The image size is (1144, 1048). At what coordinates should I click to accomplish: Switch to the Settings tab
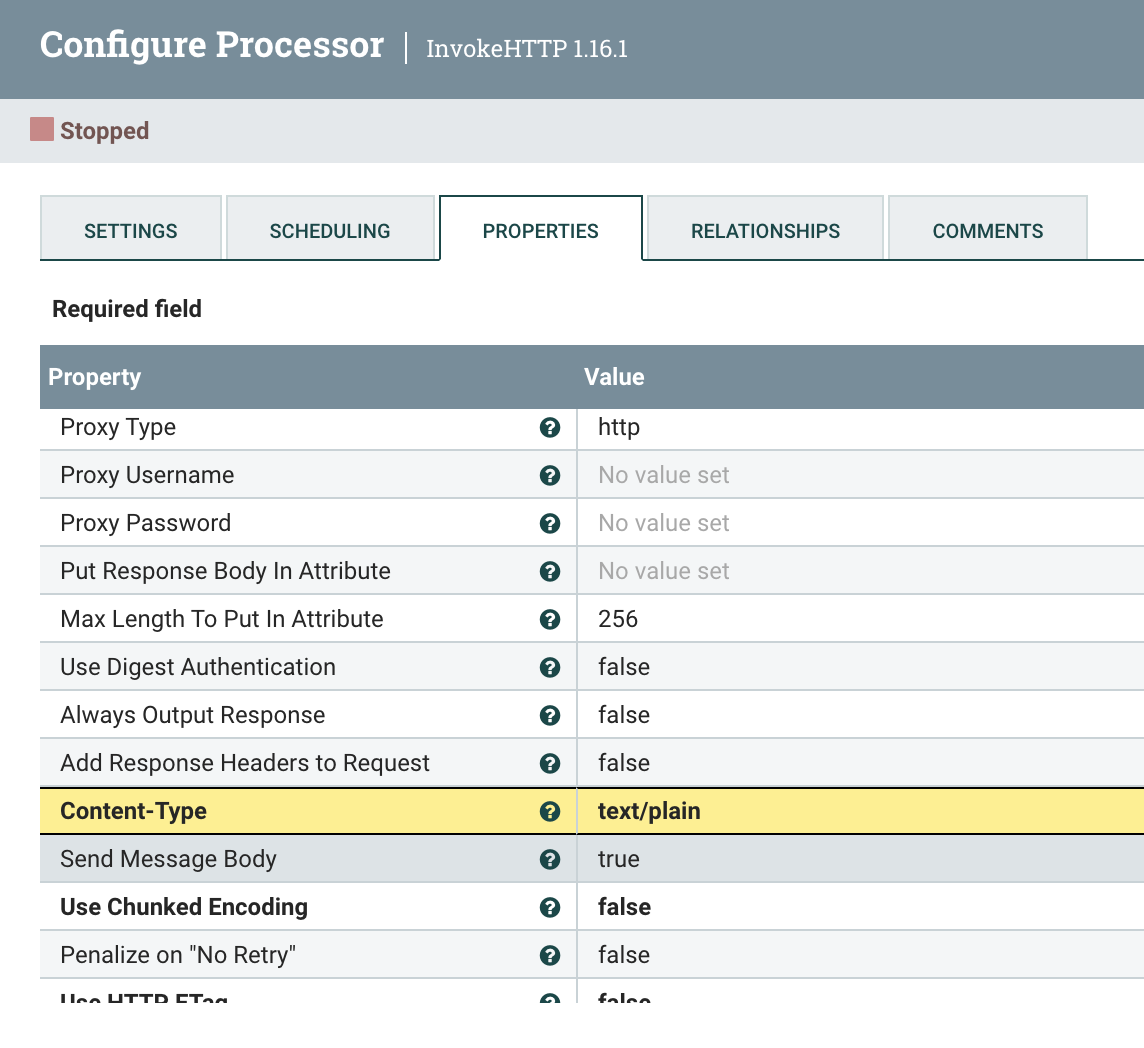point(130,230)
